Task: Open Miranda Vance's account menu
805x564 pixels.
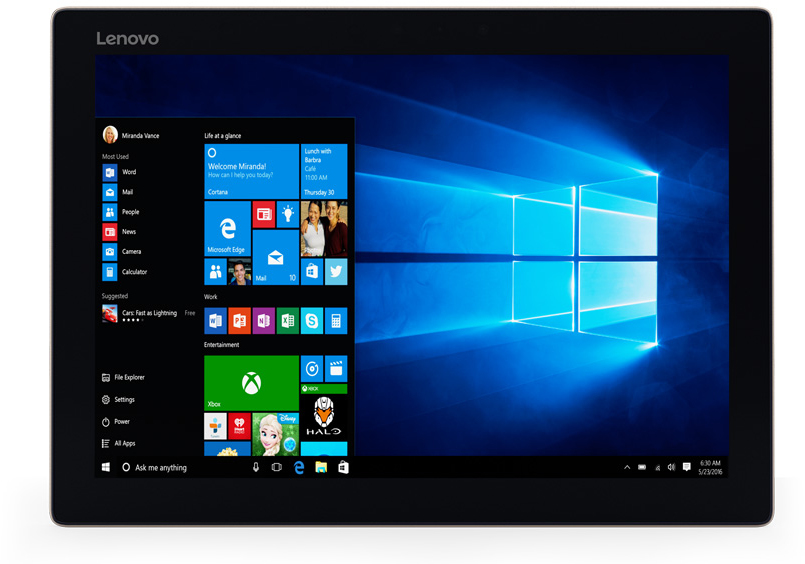Action: (x=131, y=135)
